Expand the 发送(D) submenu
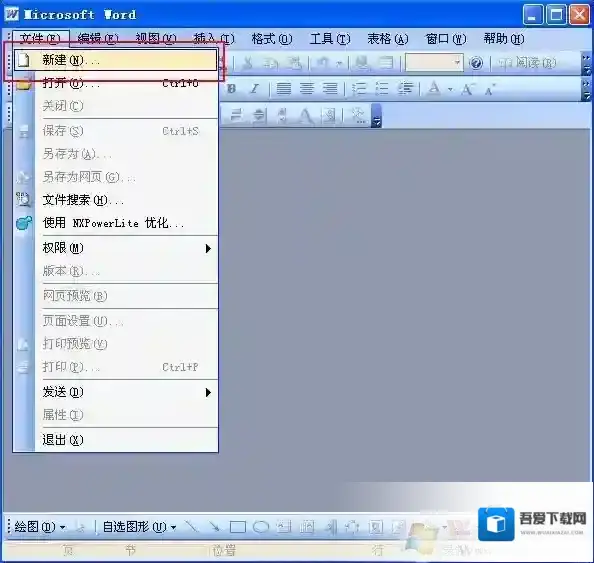Screen dimensions: 594x563 (x=116, y=392)
